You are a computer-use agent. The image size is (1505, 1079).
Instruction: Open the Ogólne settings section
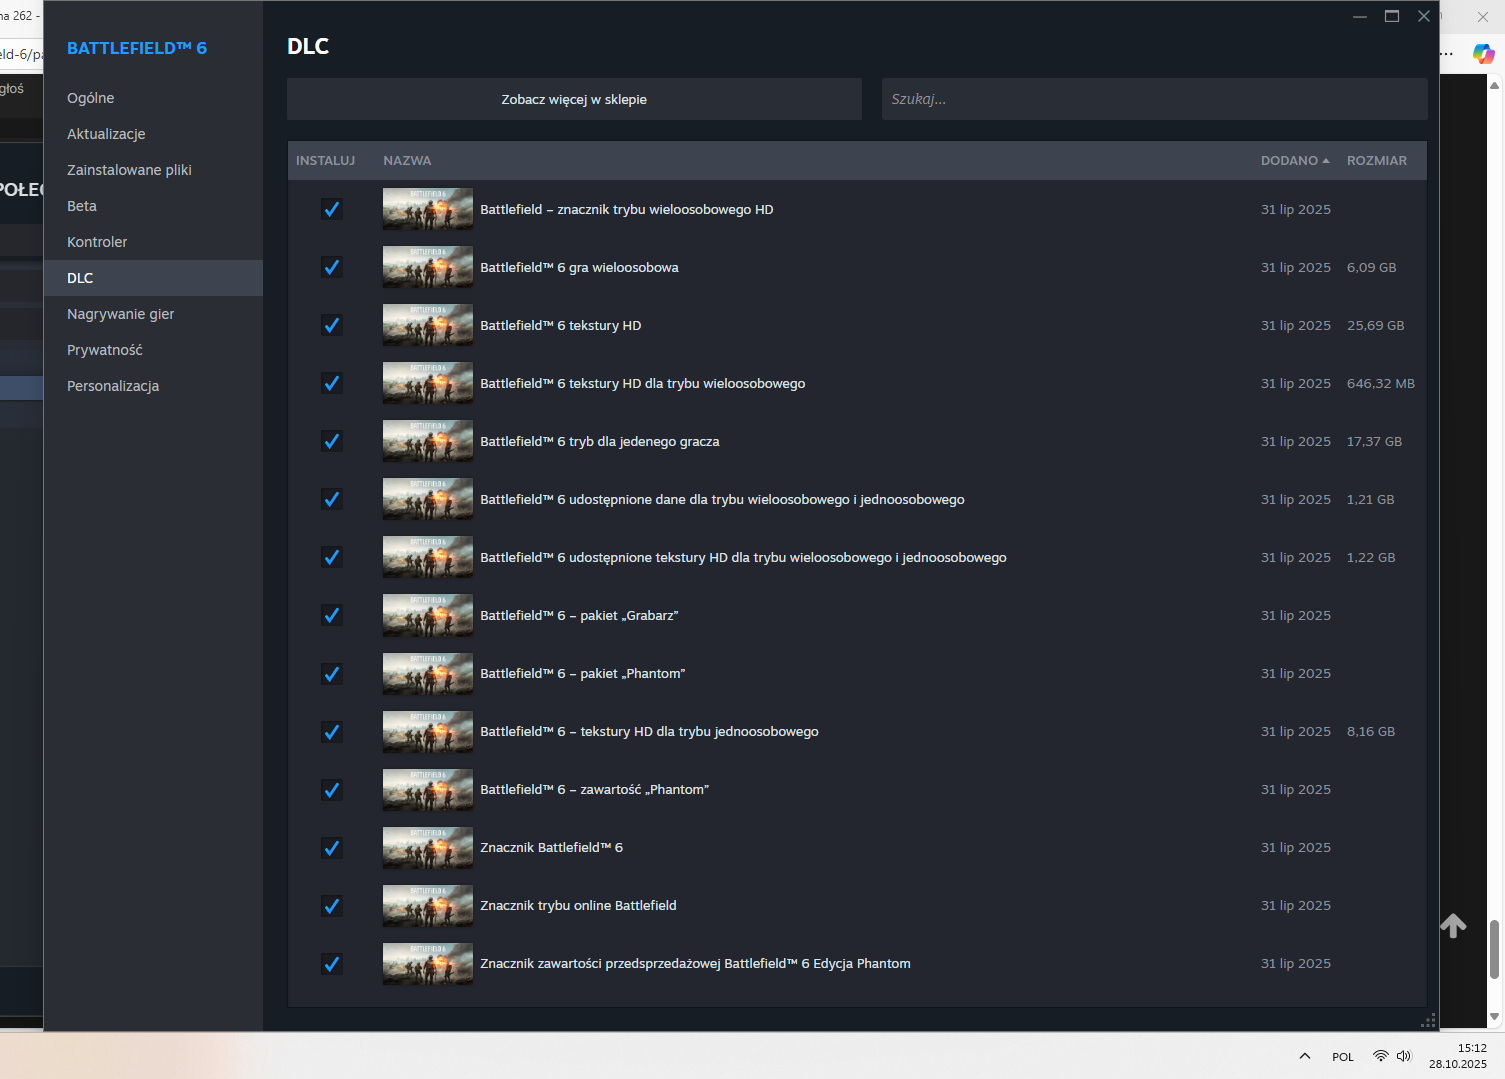[153, 98]
